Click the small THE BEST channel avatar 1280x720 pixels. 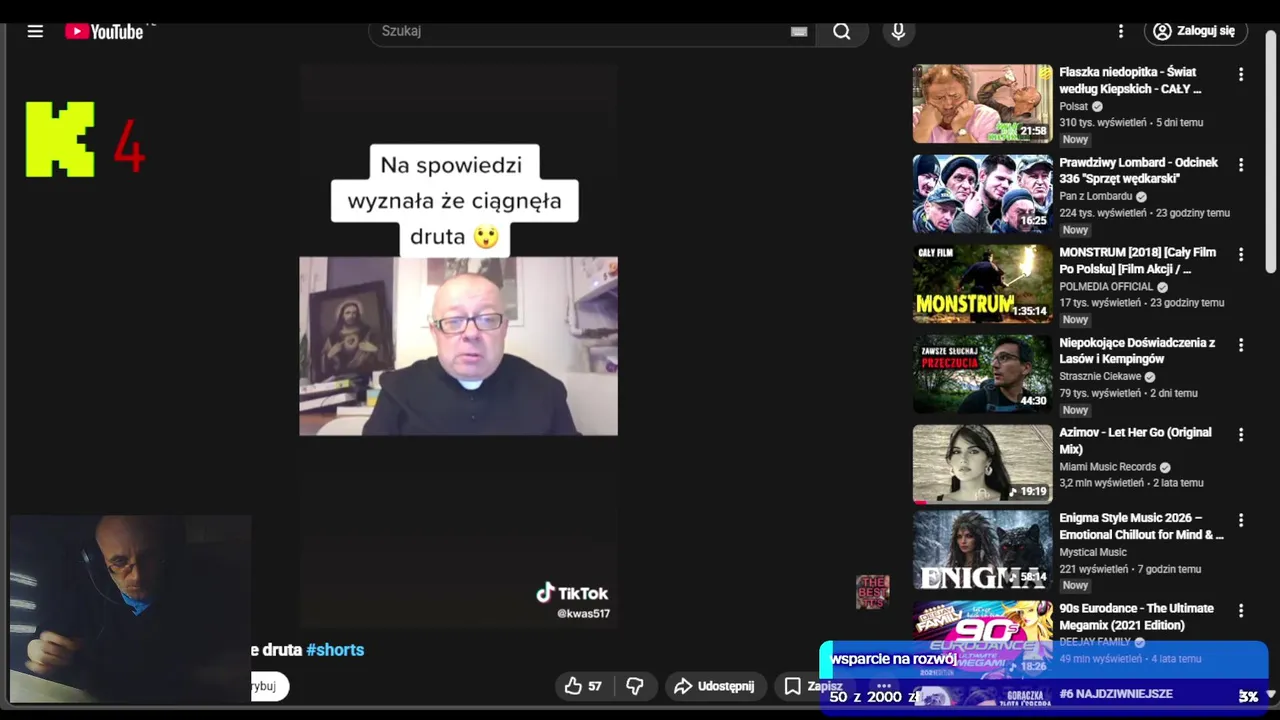click(x=872, y=591)
